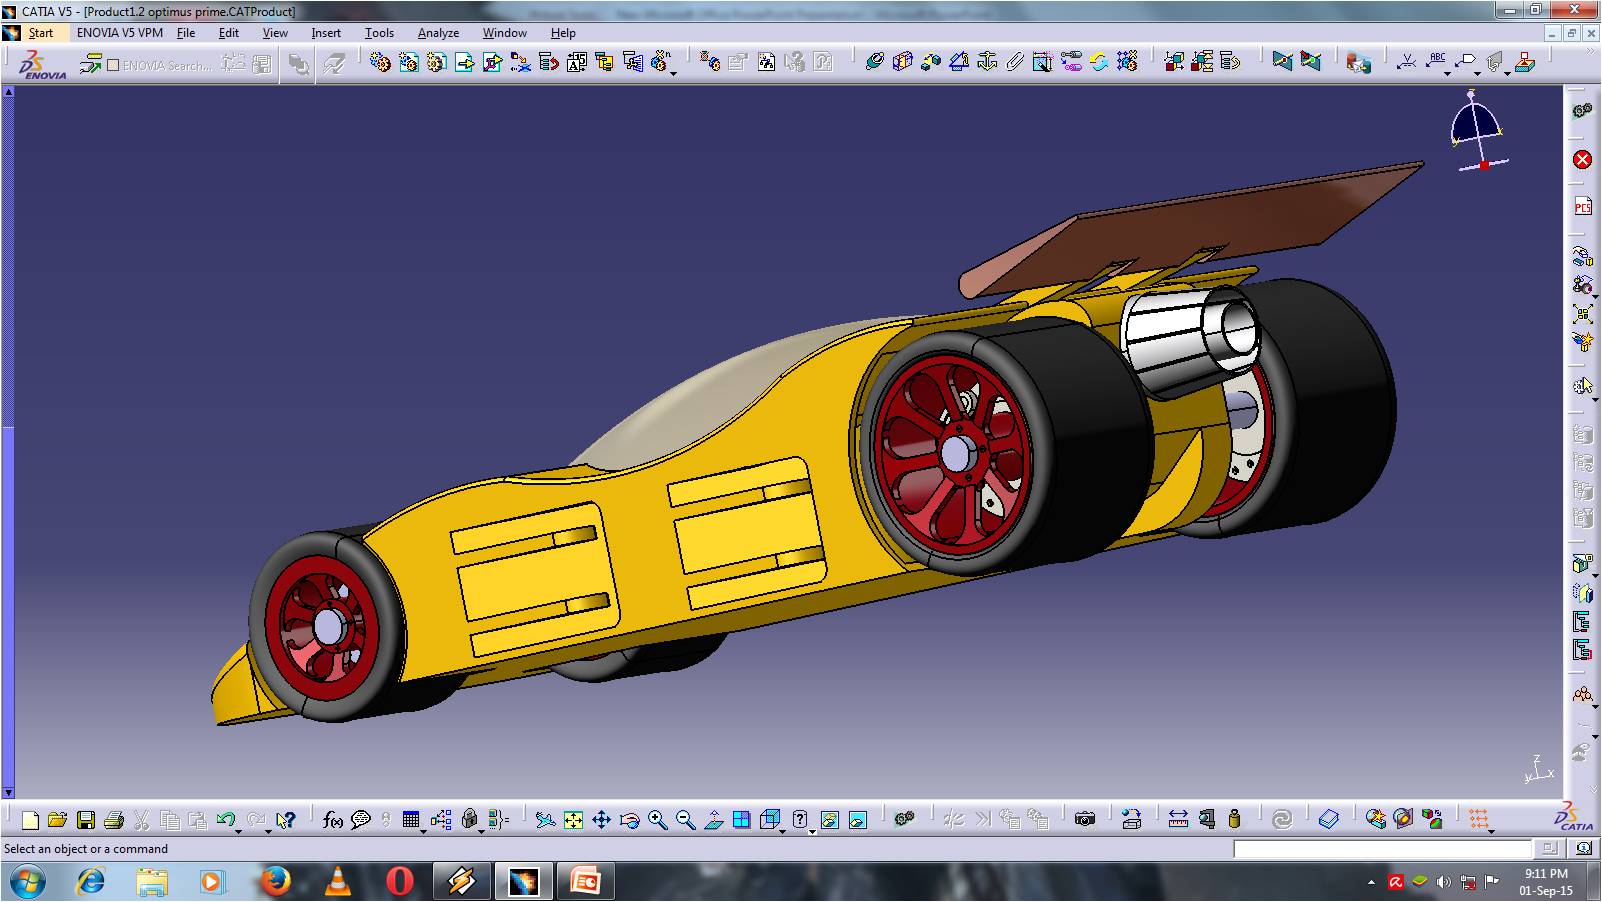This screenshot has height=902, width=1602.
Task: Click the Fit All In view icon
Action: point(573,820)
